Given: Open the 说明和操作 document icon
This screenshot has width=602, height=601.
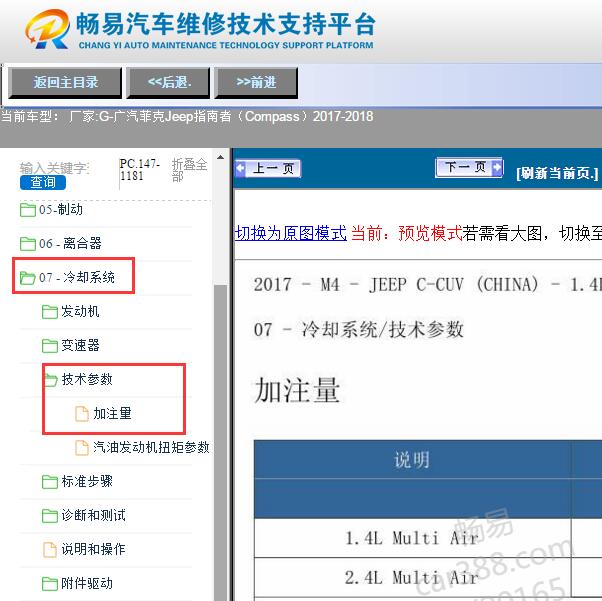Looking at the screenshot, I should [x=50, y=549].
